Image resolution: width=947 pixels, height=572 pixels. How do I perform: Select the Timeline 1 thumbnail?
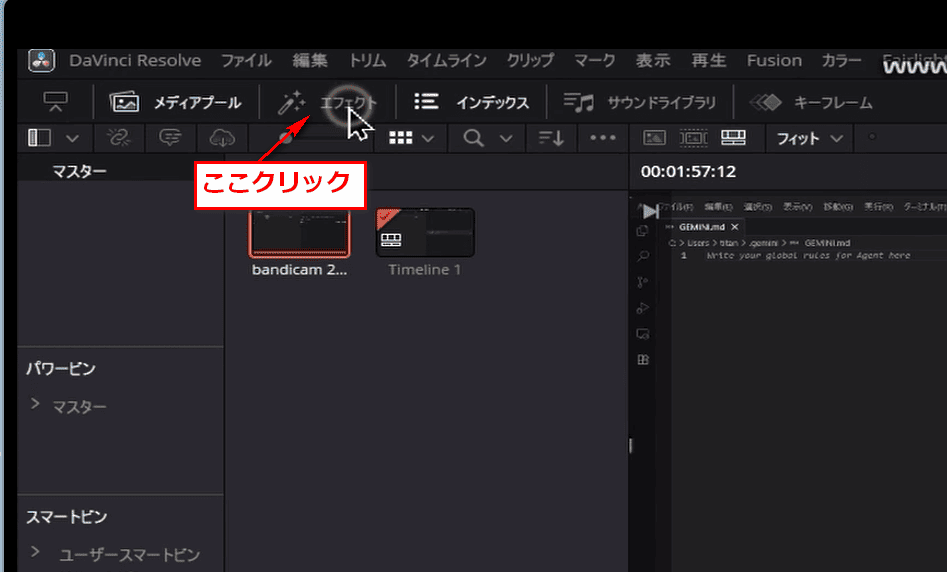425,233
